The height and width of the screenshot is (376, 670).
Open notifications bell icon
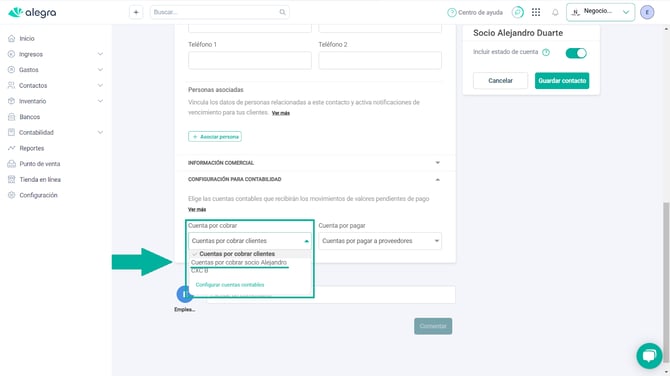tap(555, 12)
